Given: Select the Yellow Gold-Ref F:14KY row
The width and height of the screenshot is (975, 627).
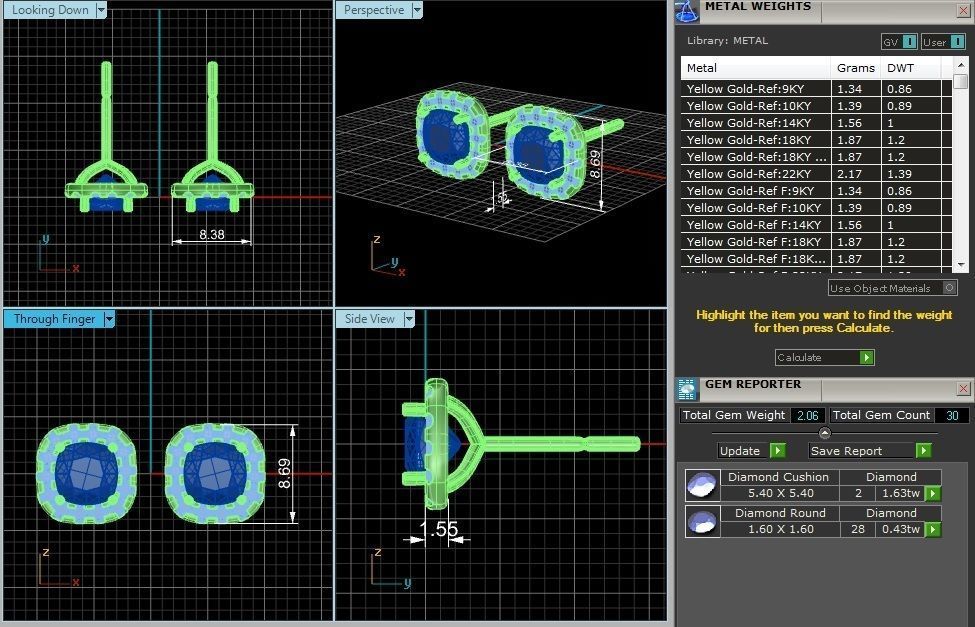Looking at the screenshot, I should point(816,225).
